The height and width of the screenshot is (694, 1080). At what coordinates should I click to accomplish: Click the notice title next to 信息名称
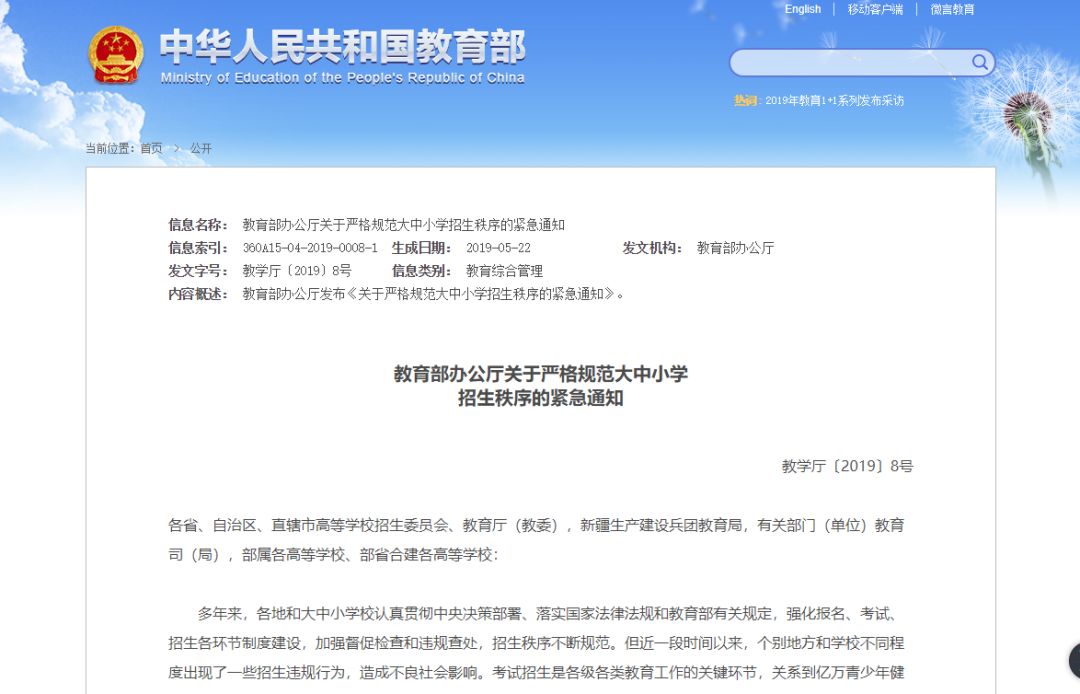[404, 225]
